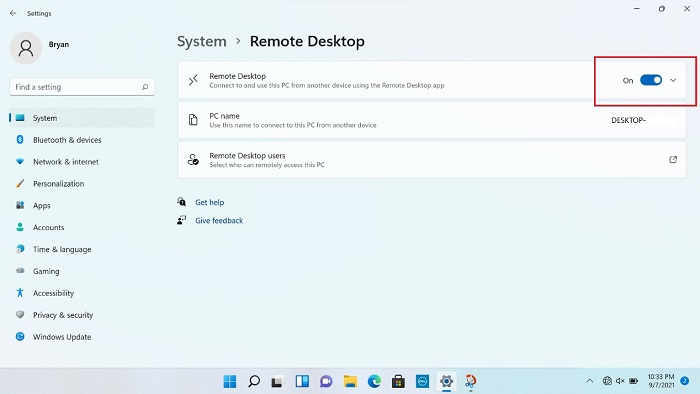
Task: Click the search magnifier in Find a setting
Action: click(145, 87)
